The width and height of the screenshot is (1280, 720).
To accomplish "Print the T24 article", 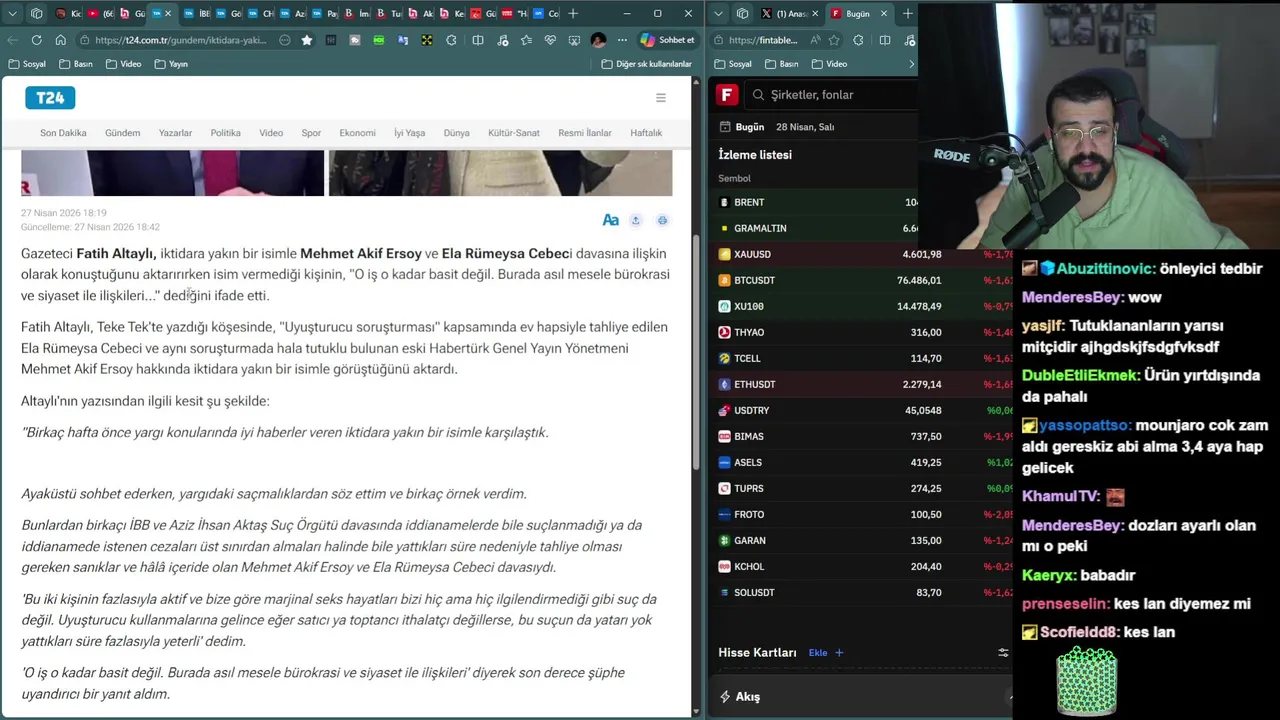I will point(662,220).
